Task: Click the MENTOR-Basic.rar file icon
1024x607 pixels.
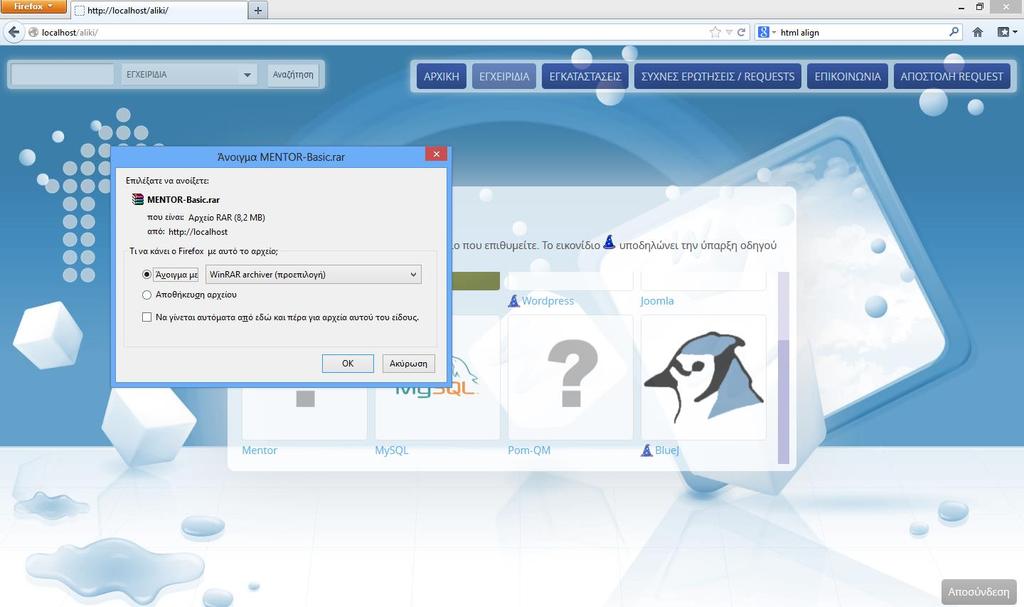Action: (x=137, y=199)
